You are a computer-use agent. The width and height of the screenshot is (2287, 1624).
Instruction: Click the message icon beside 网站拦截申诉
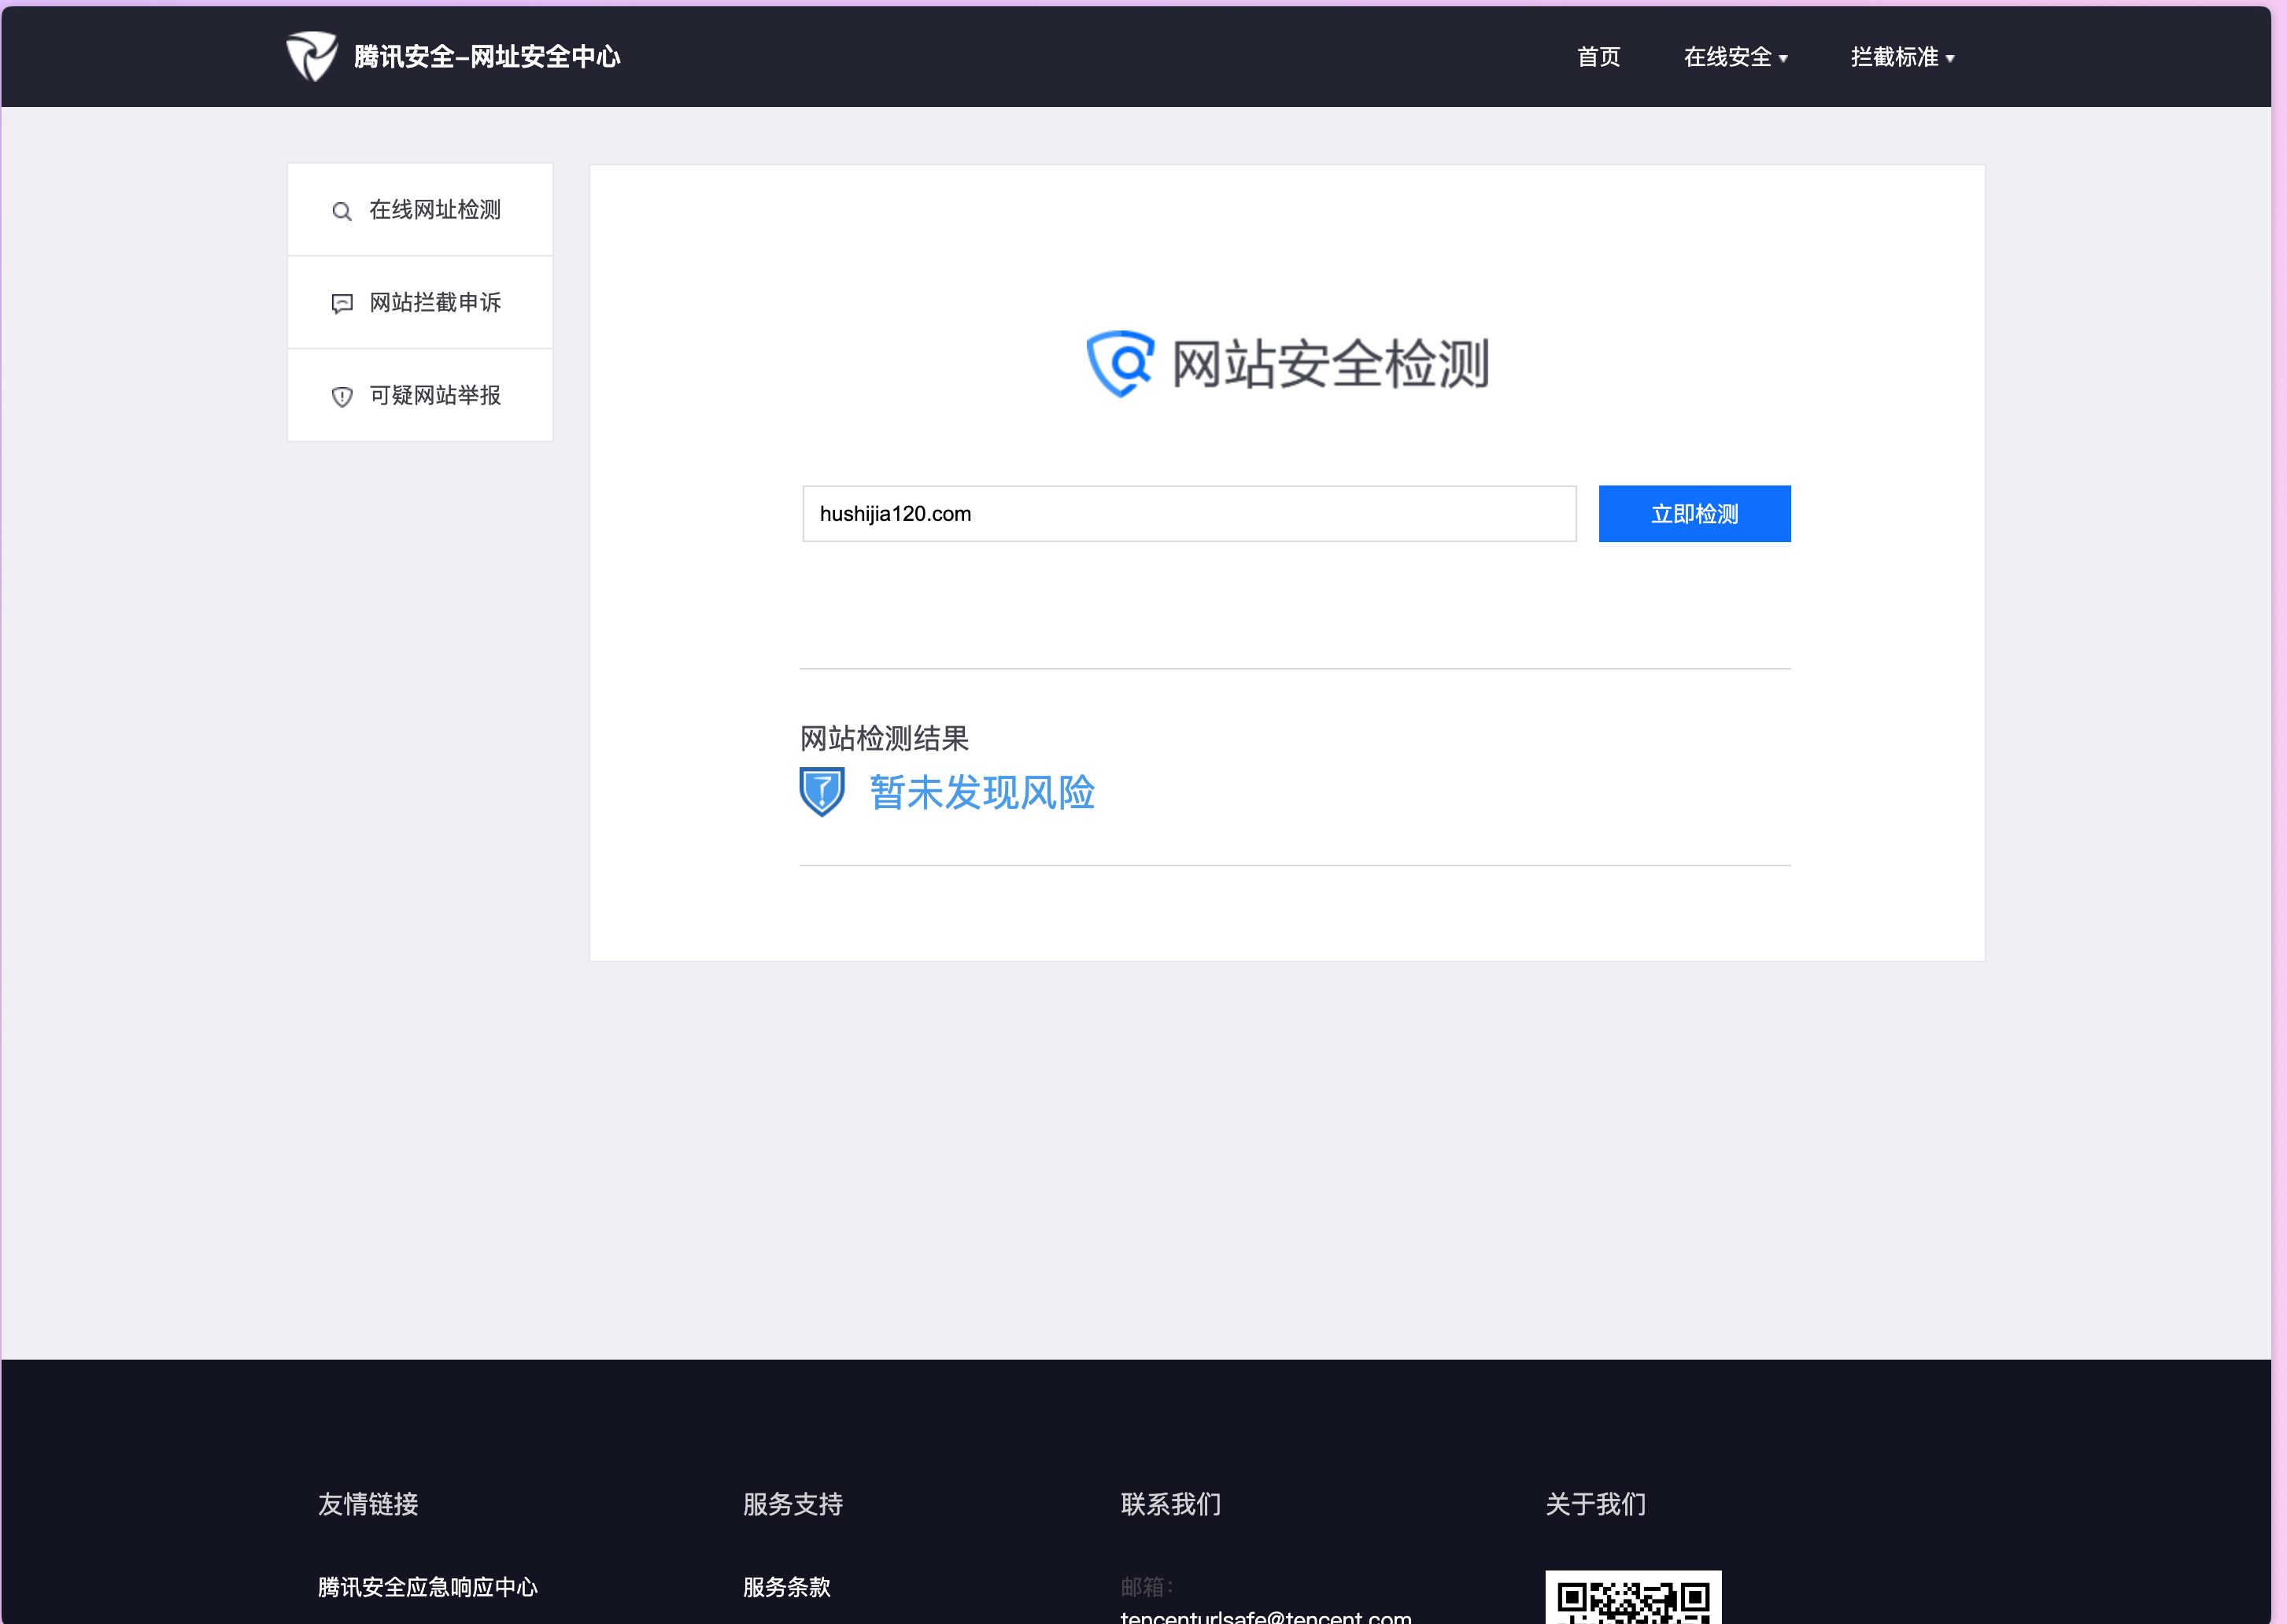pyautogui.click(x=342, y=304)
